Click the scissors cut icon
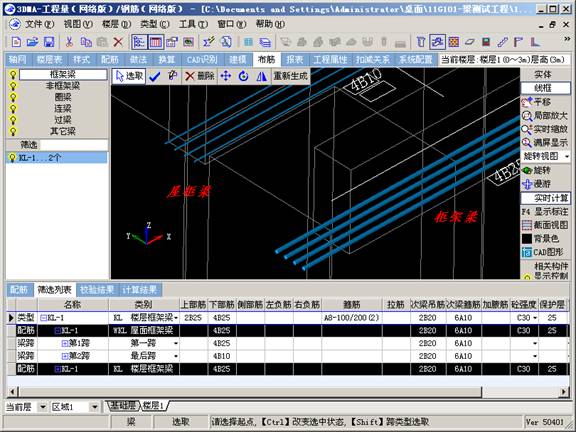 69,42
